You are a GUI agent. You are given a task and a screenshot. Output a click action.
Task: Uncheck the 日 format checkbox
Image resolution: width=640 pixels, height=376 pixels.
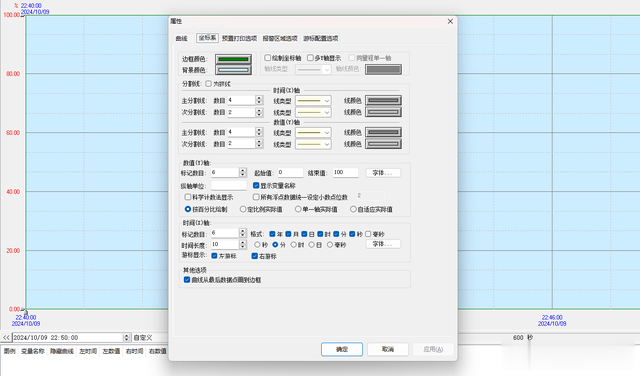pos(304,234)
